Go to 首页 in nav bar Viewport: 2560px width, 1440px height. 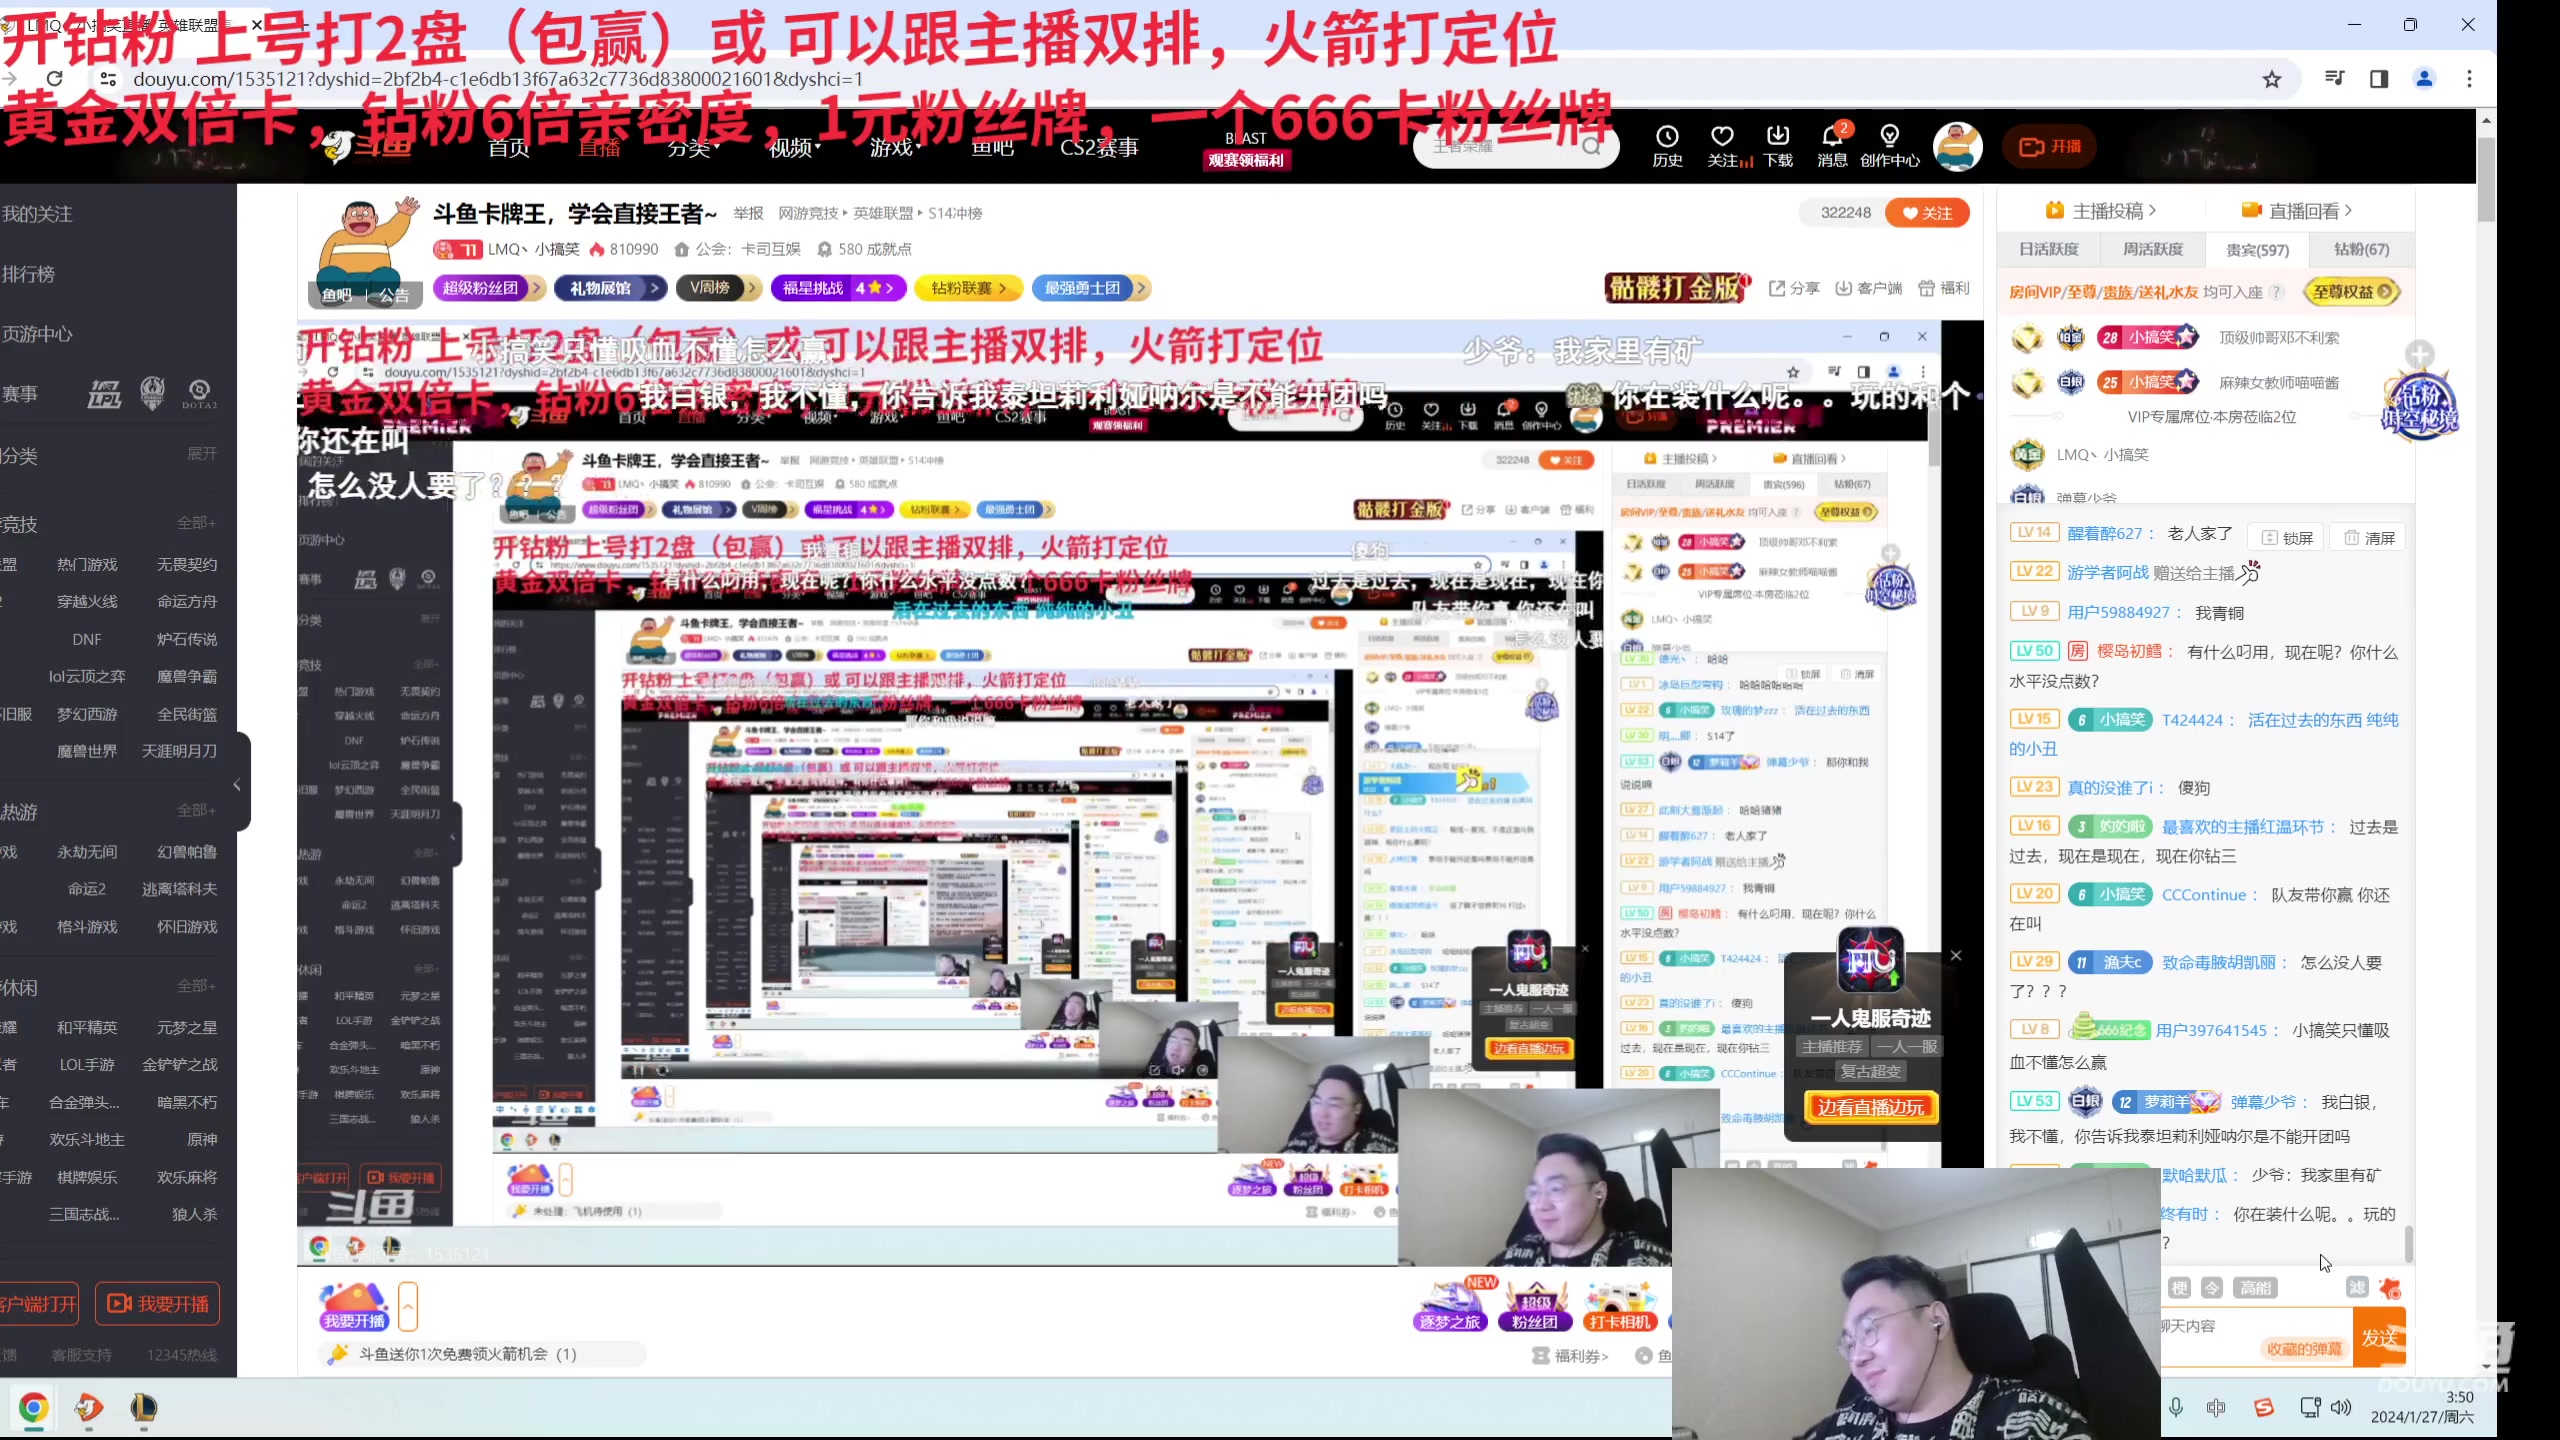coord(509,148)
